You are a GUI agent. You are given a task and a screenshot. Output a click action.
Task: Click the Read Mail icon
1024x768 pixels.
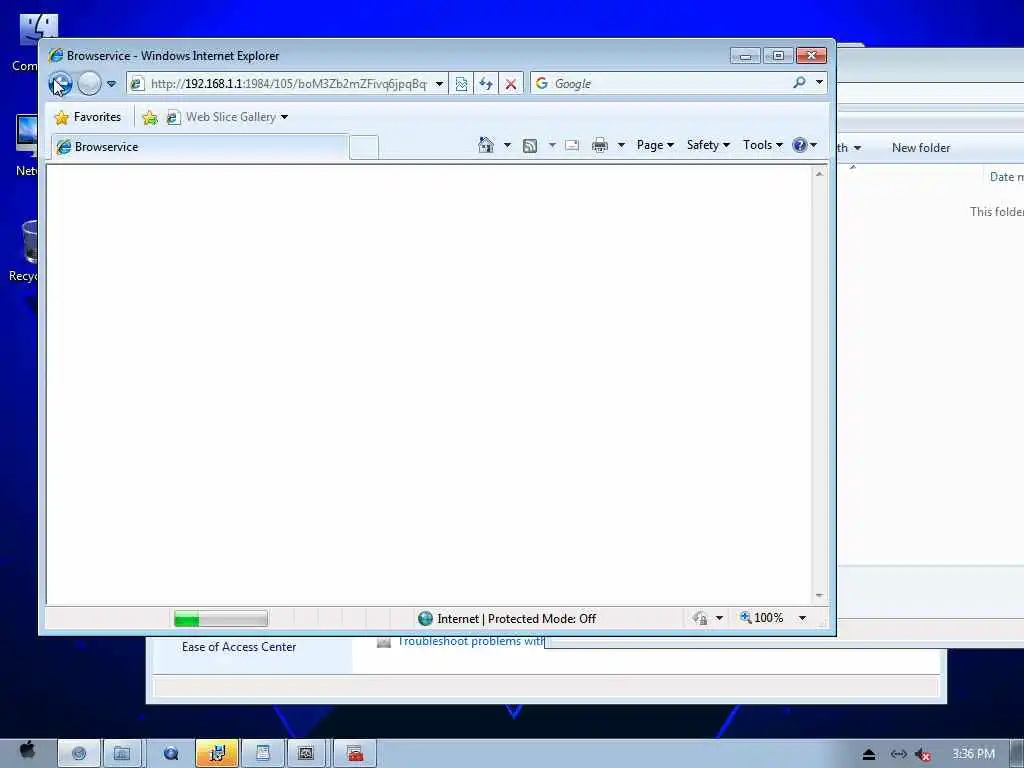pyautogui.click(x=572, y=145)
